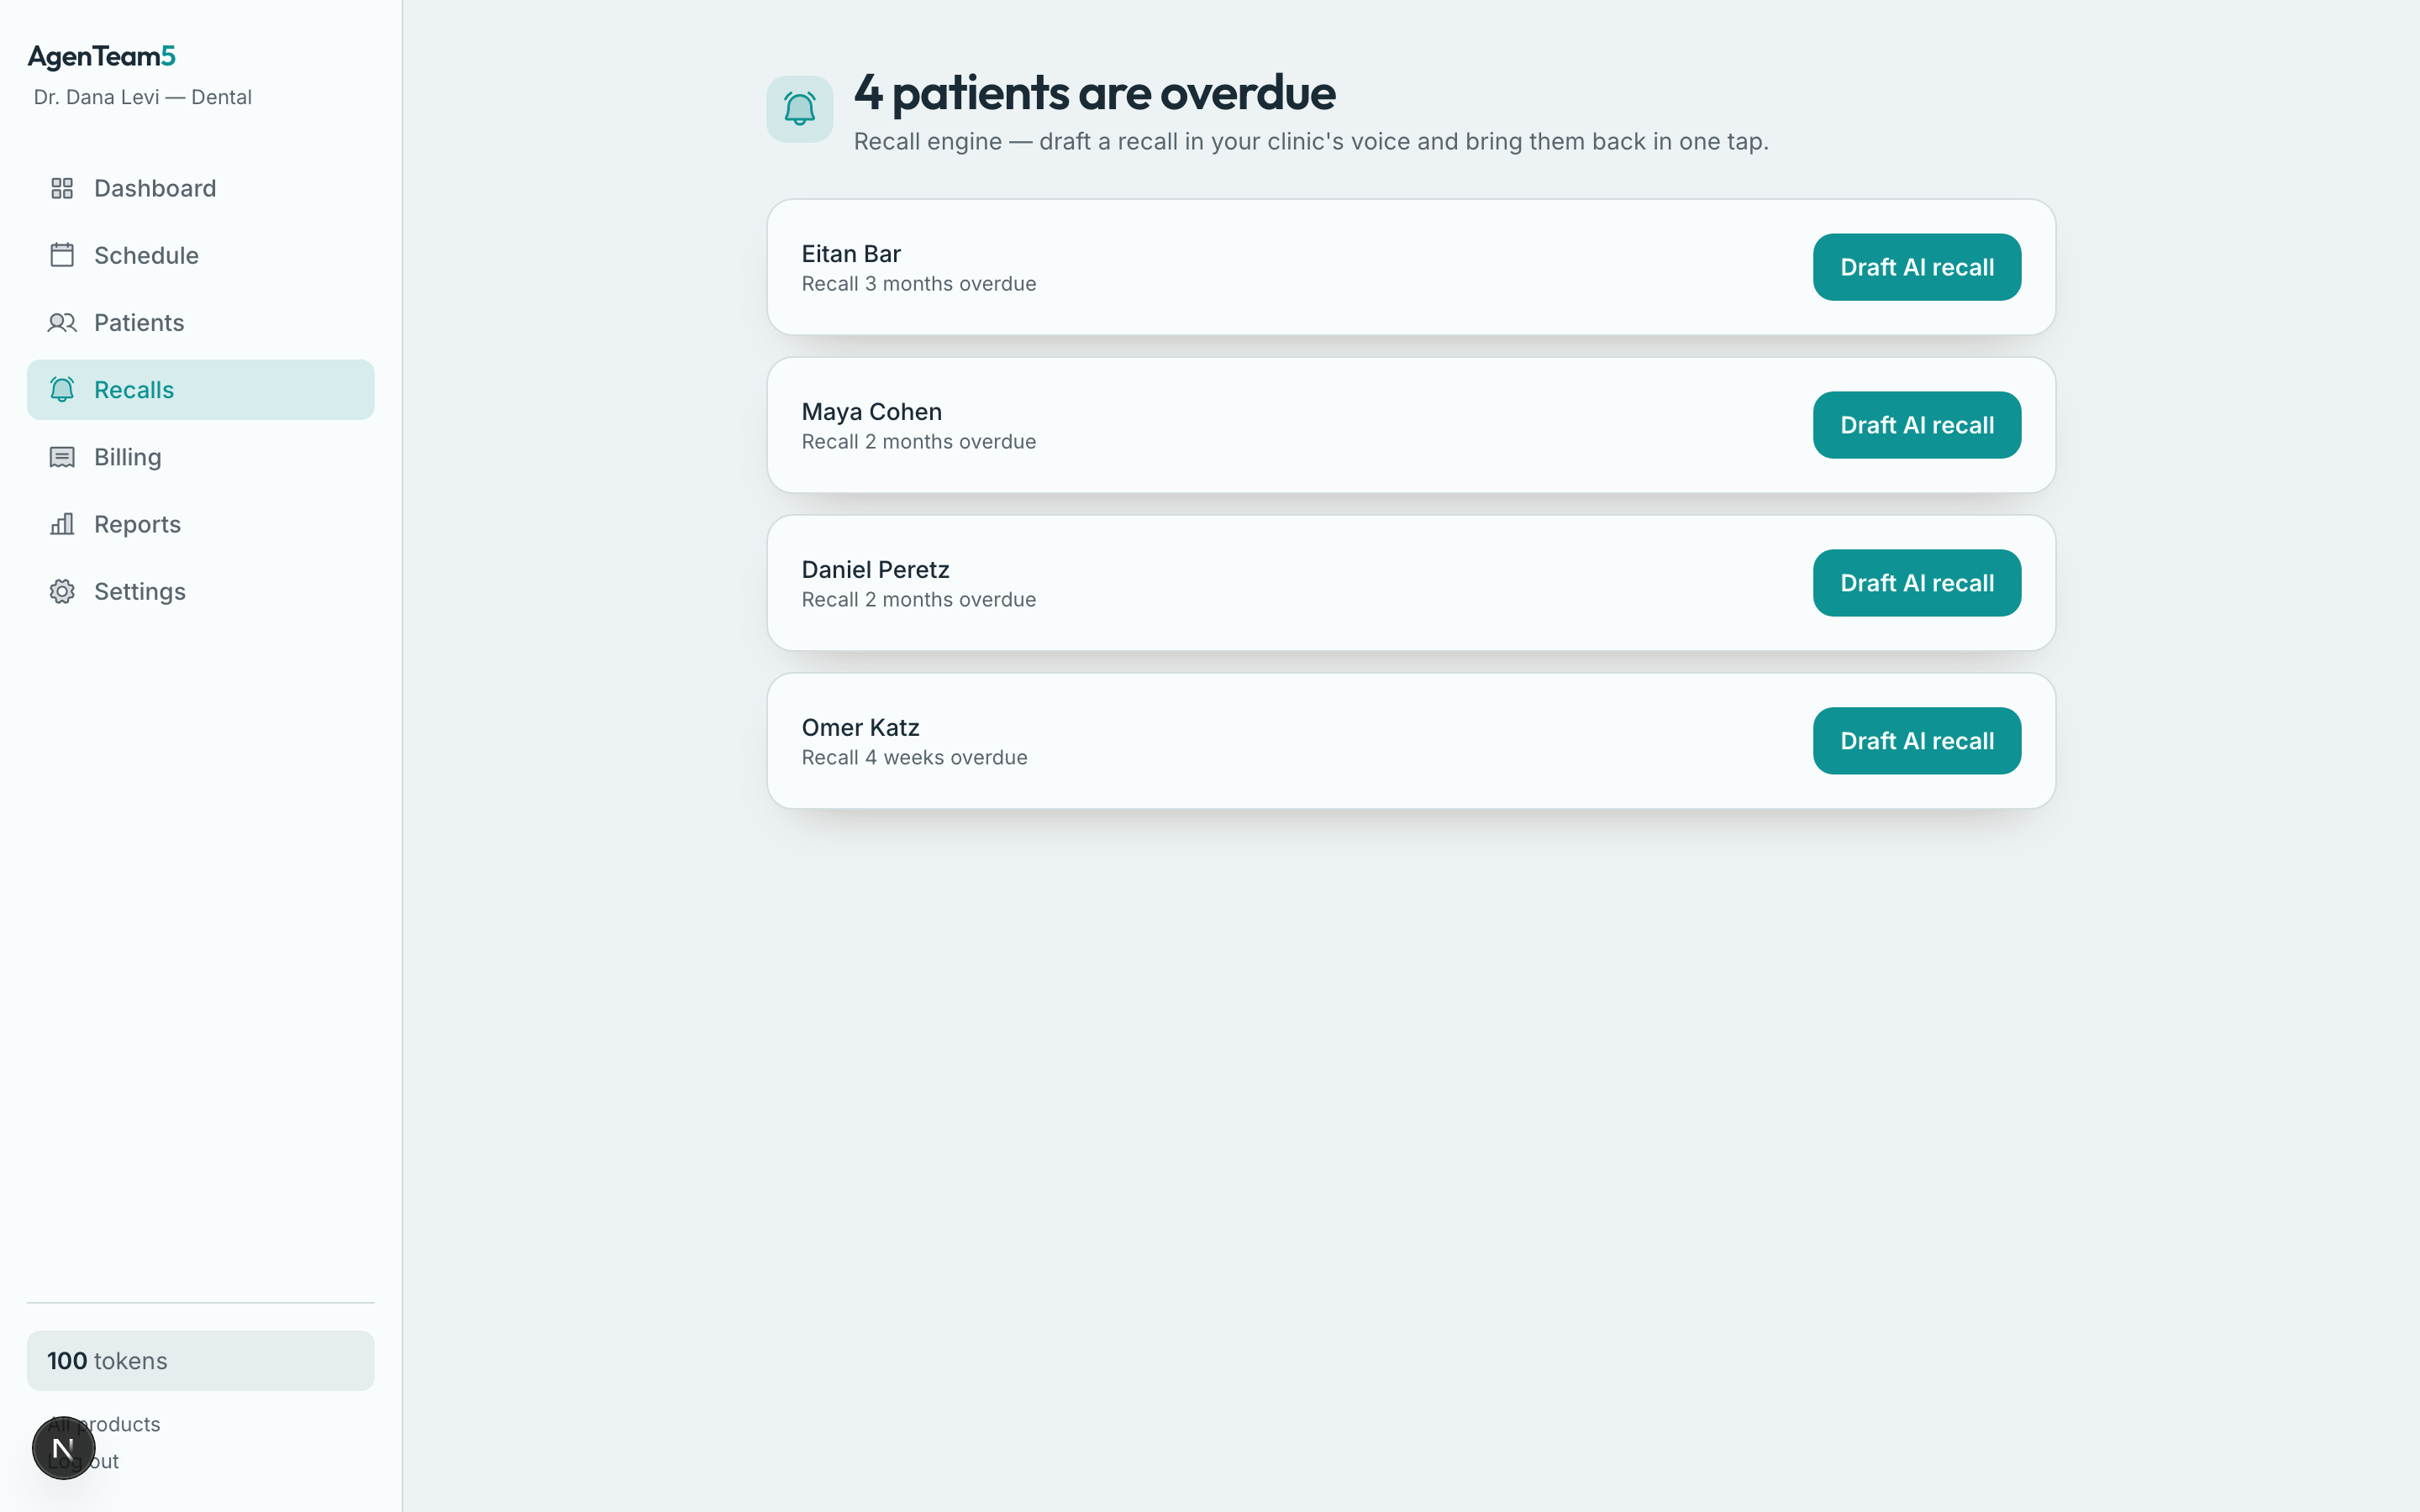The height and width of the screenshot is (1512, 2420).
Task: Click the Reports bar chart icon
Action: click(62, 524)
